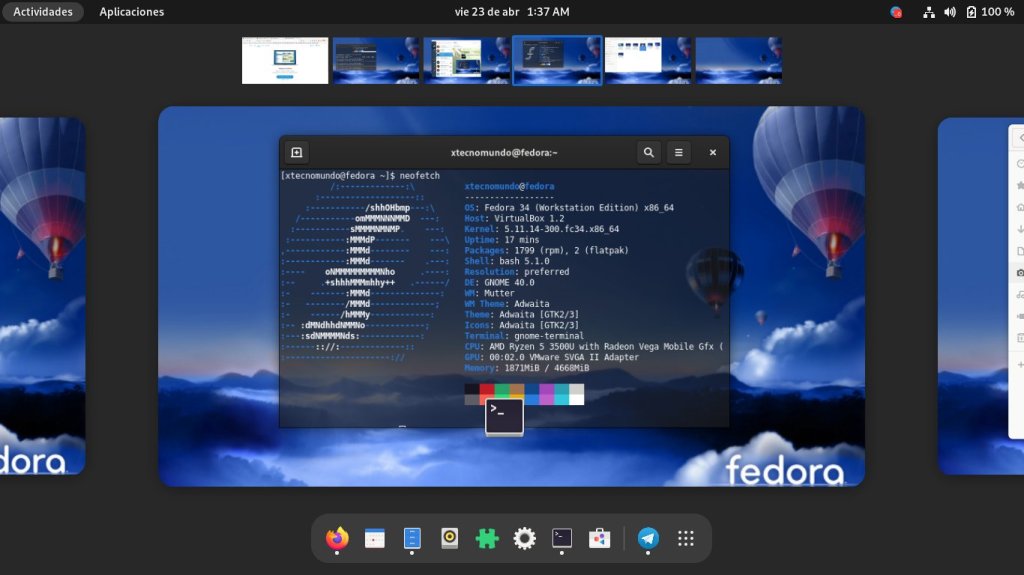Launch Firefox from the dock
Screen dimensions: 1024x575
[337, 539]
